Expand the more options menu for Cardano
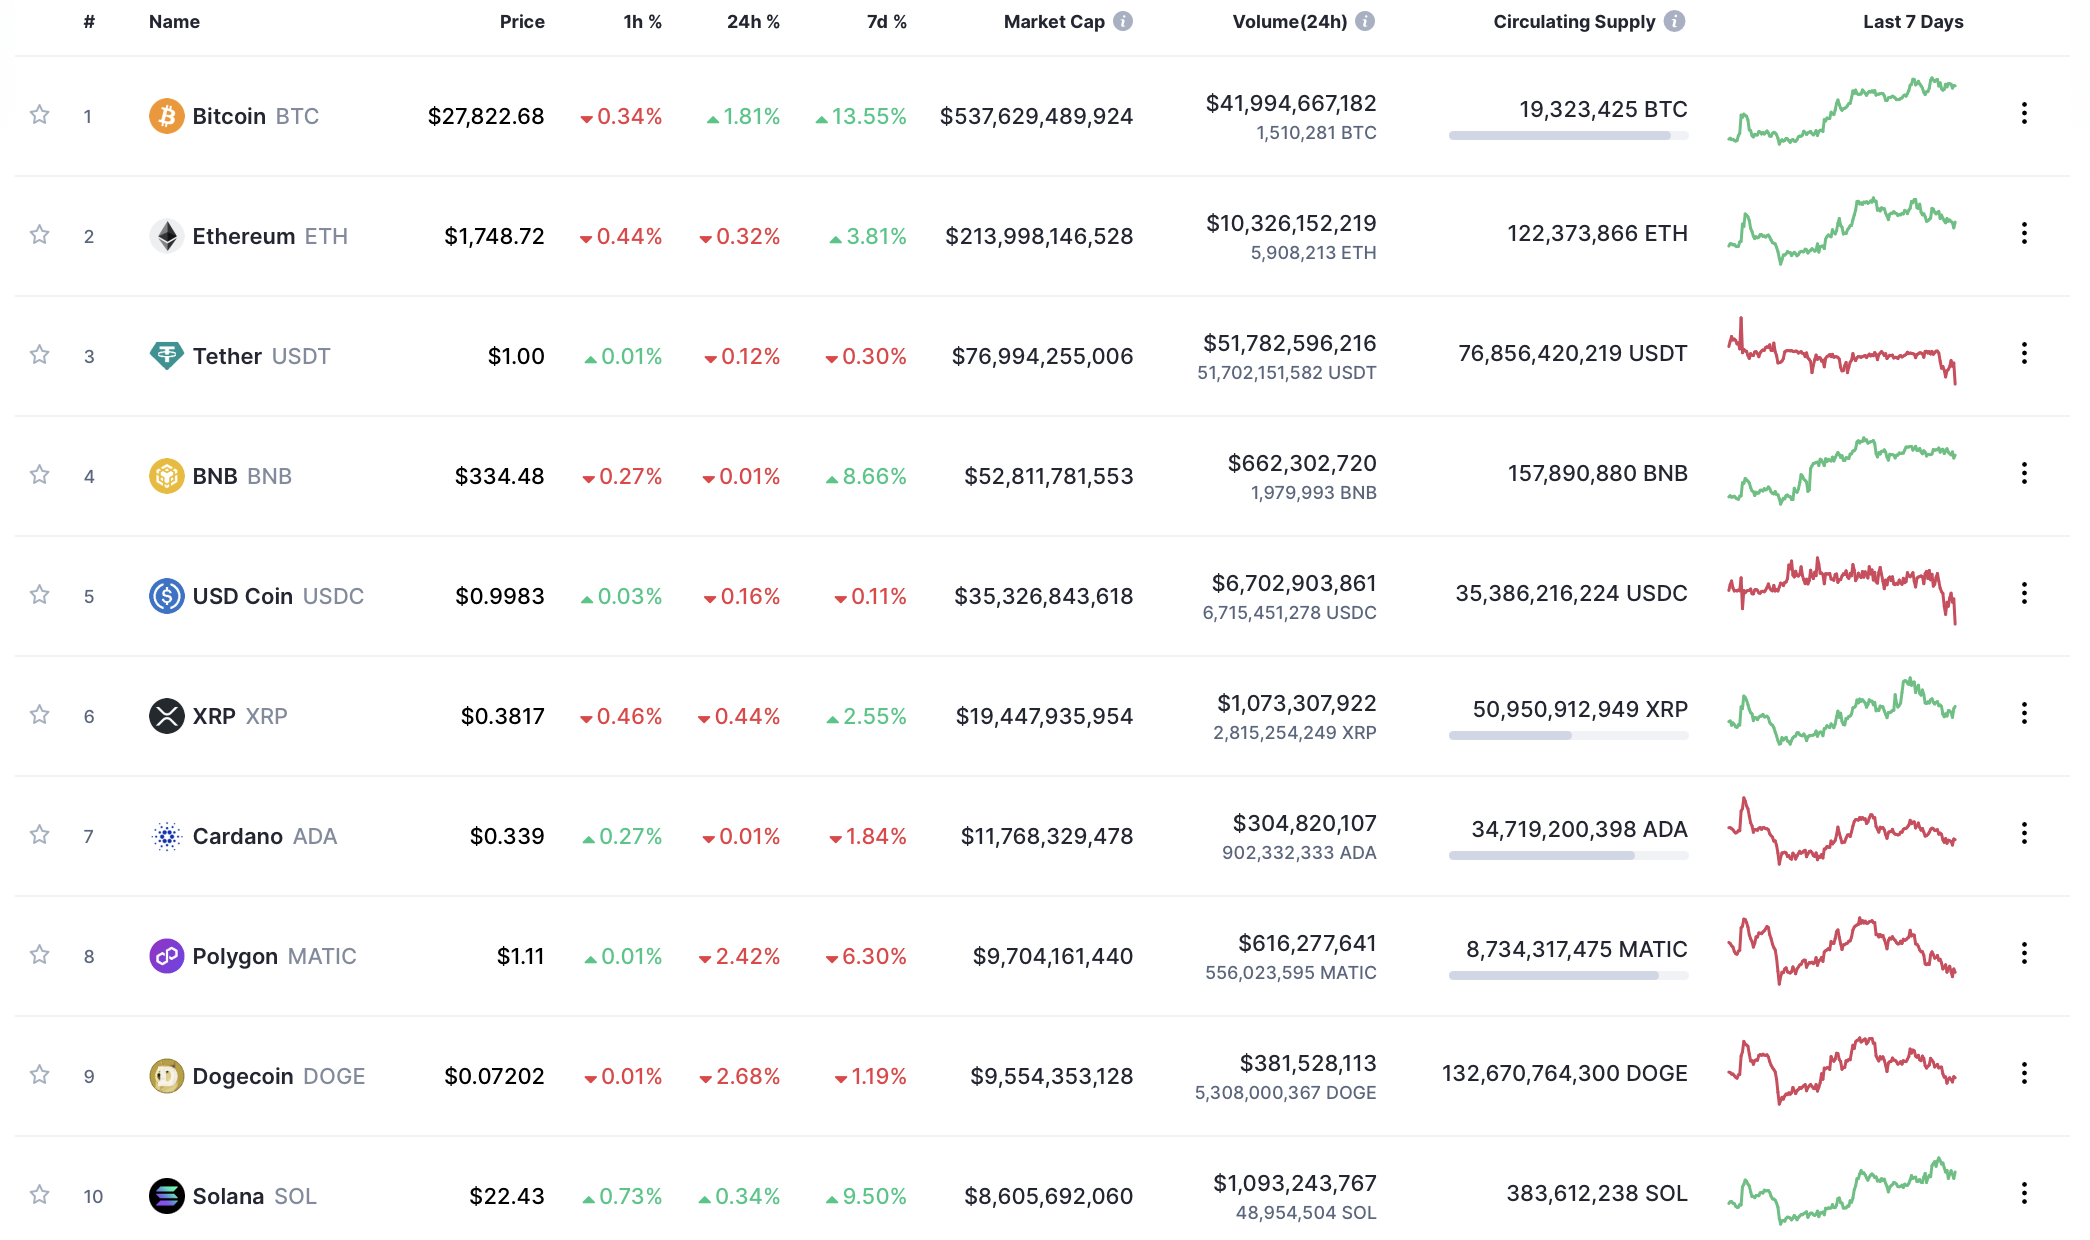 point(2024,833)
